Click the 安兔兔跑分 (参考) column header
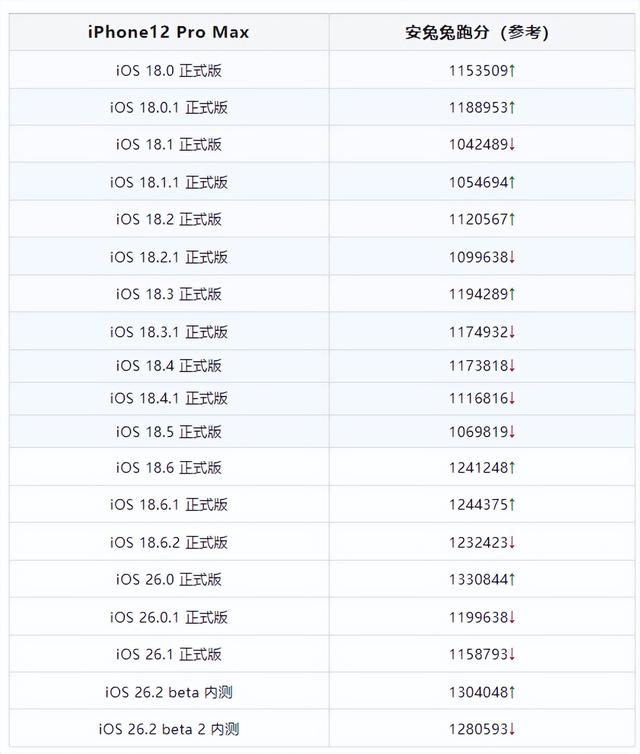 point(477,32)
